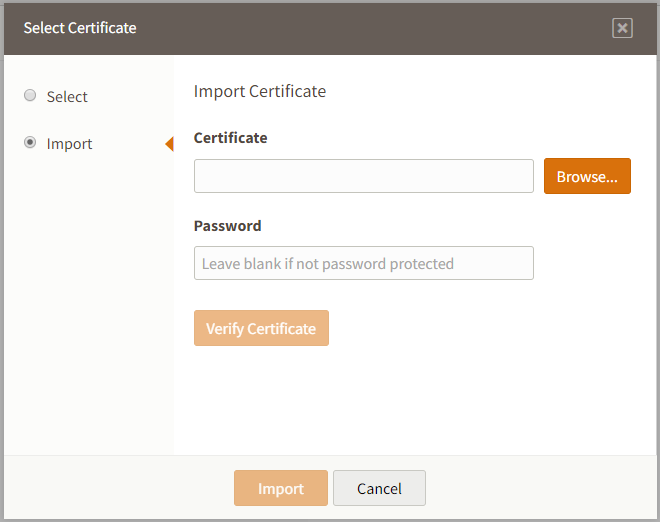660x522 pixels.
Task: Close the Select Certificate dialog
Action: coord(622,28)
